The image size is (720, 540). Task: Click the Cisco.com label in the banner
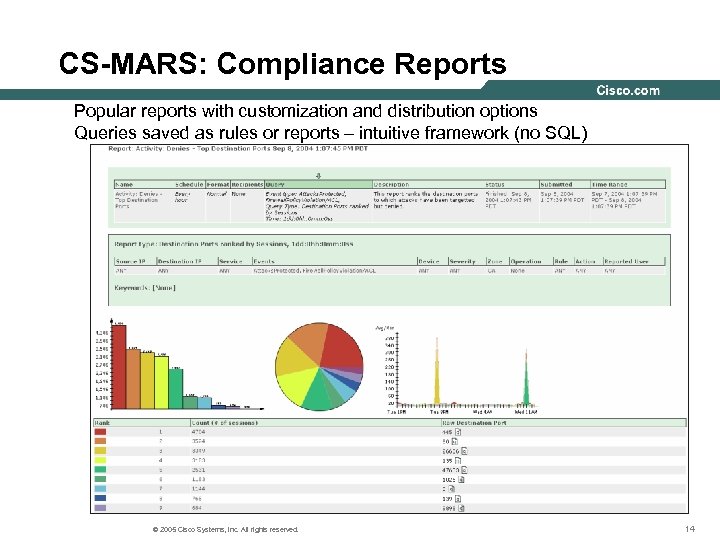pos(628,90)
